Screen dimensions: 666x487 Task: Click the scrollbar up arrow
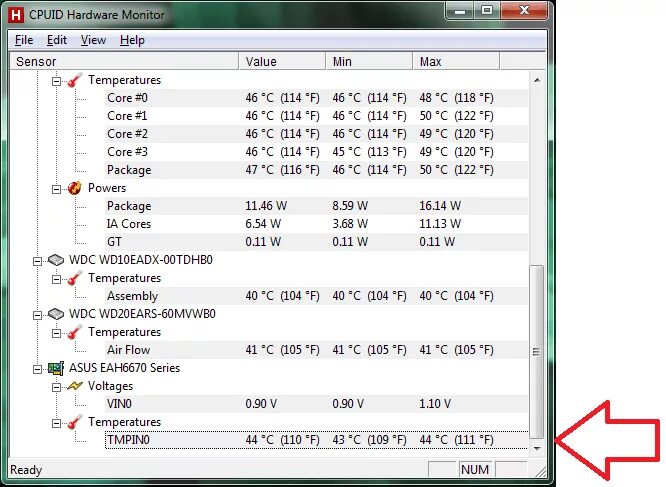(x=537, y=80)
